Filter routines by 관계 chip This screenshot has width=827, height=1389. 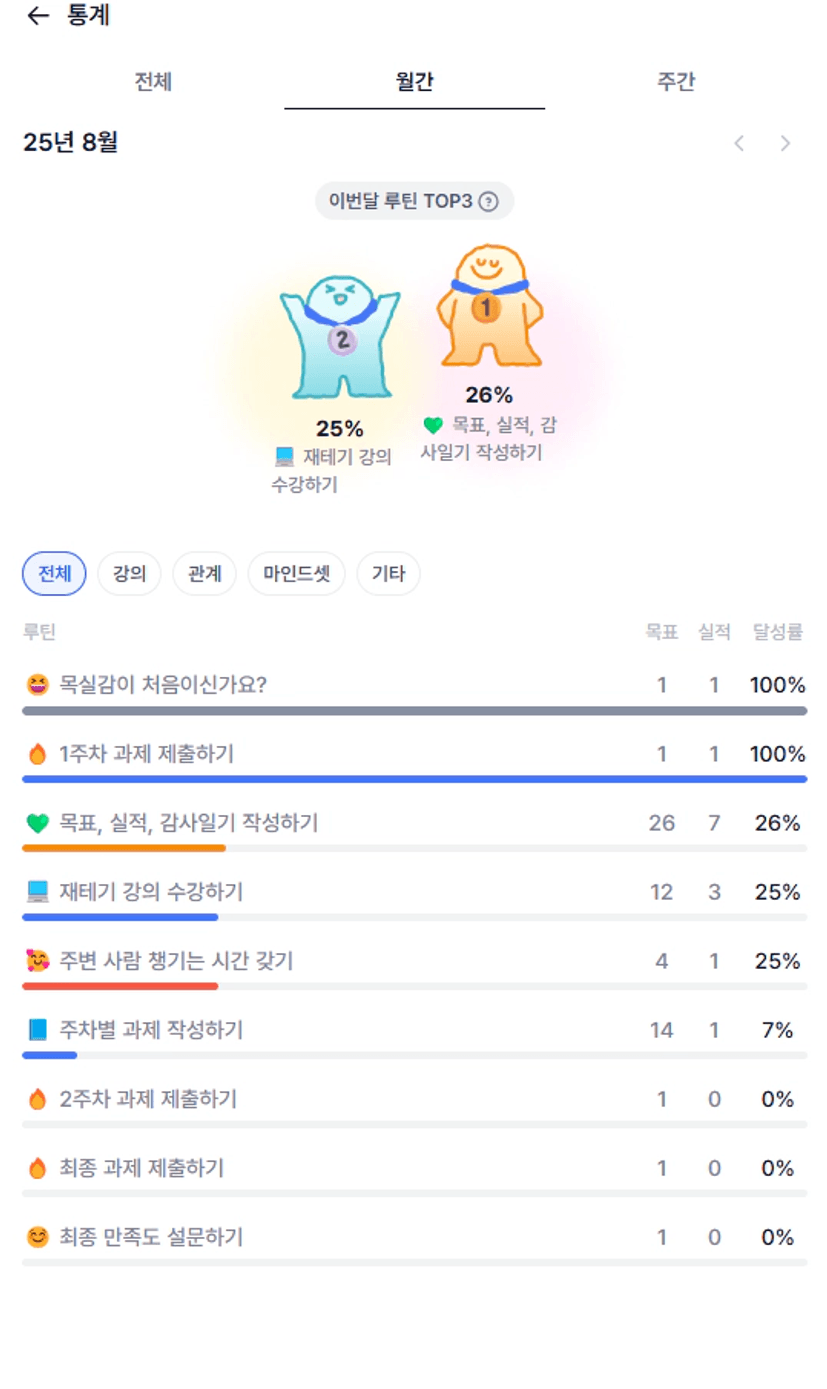coord(204,574)
